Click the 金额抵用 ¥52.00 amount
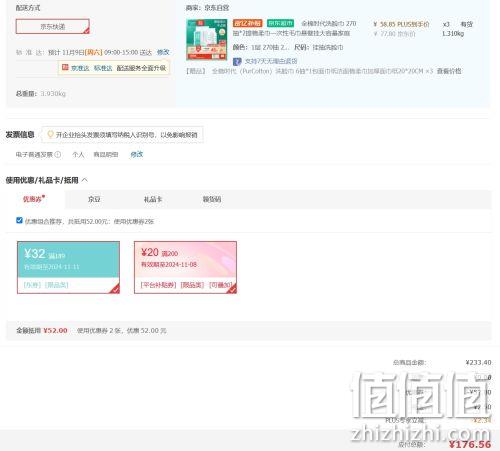The width and height of the screenshot is (500, 451). point(55,330)
